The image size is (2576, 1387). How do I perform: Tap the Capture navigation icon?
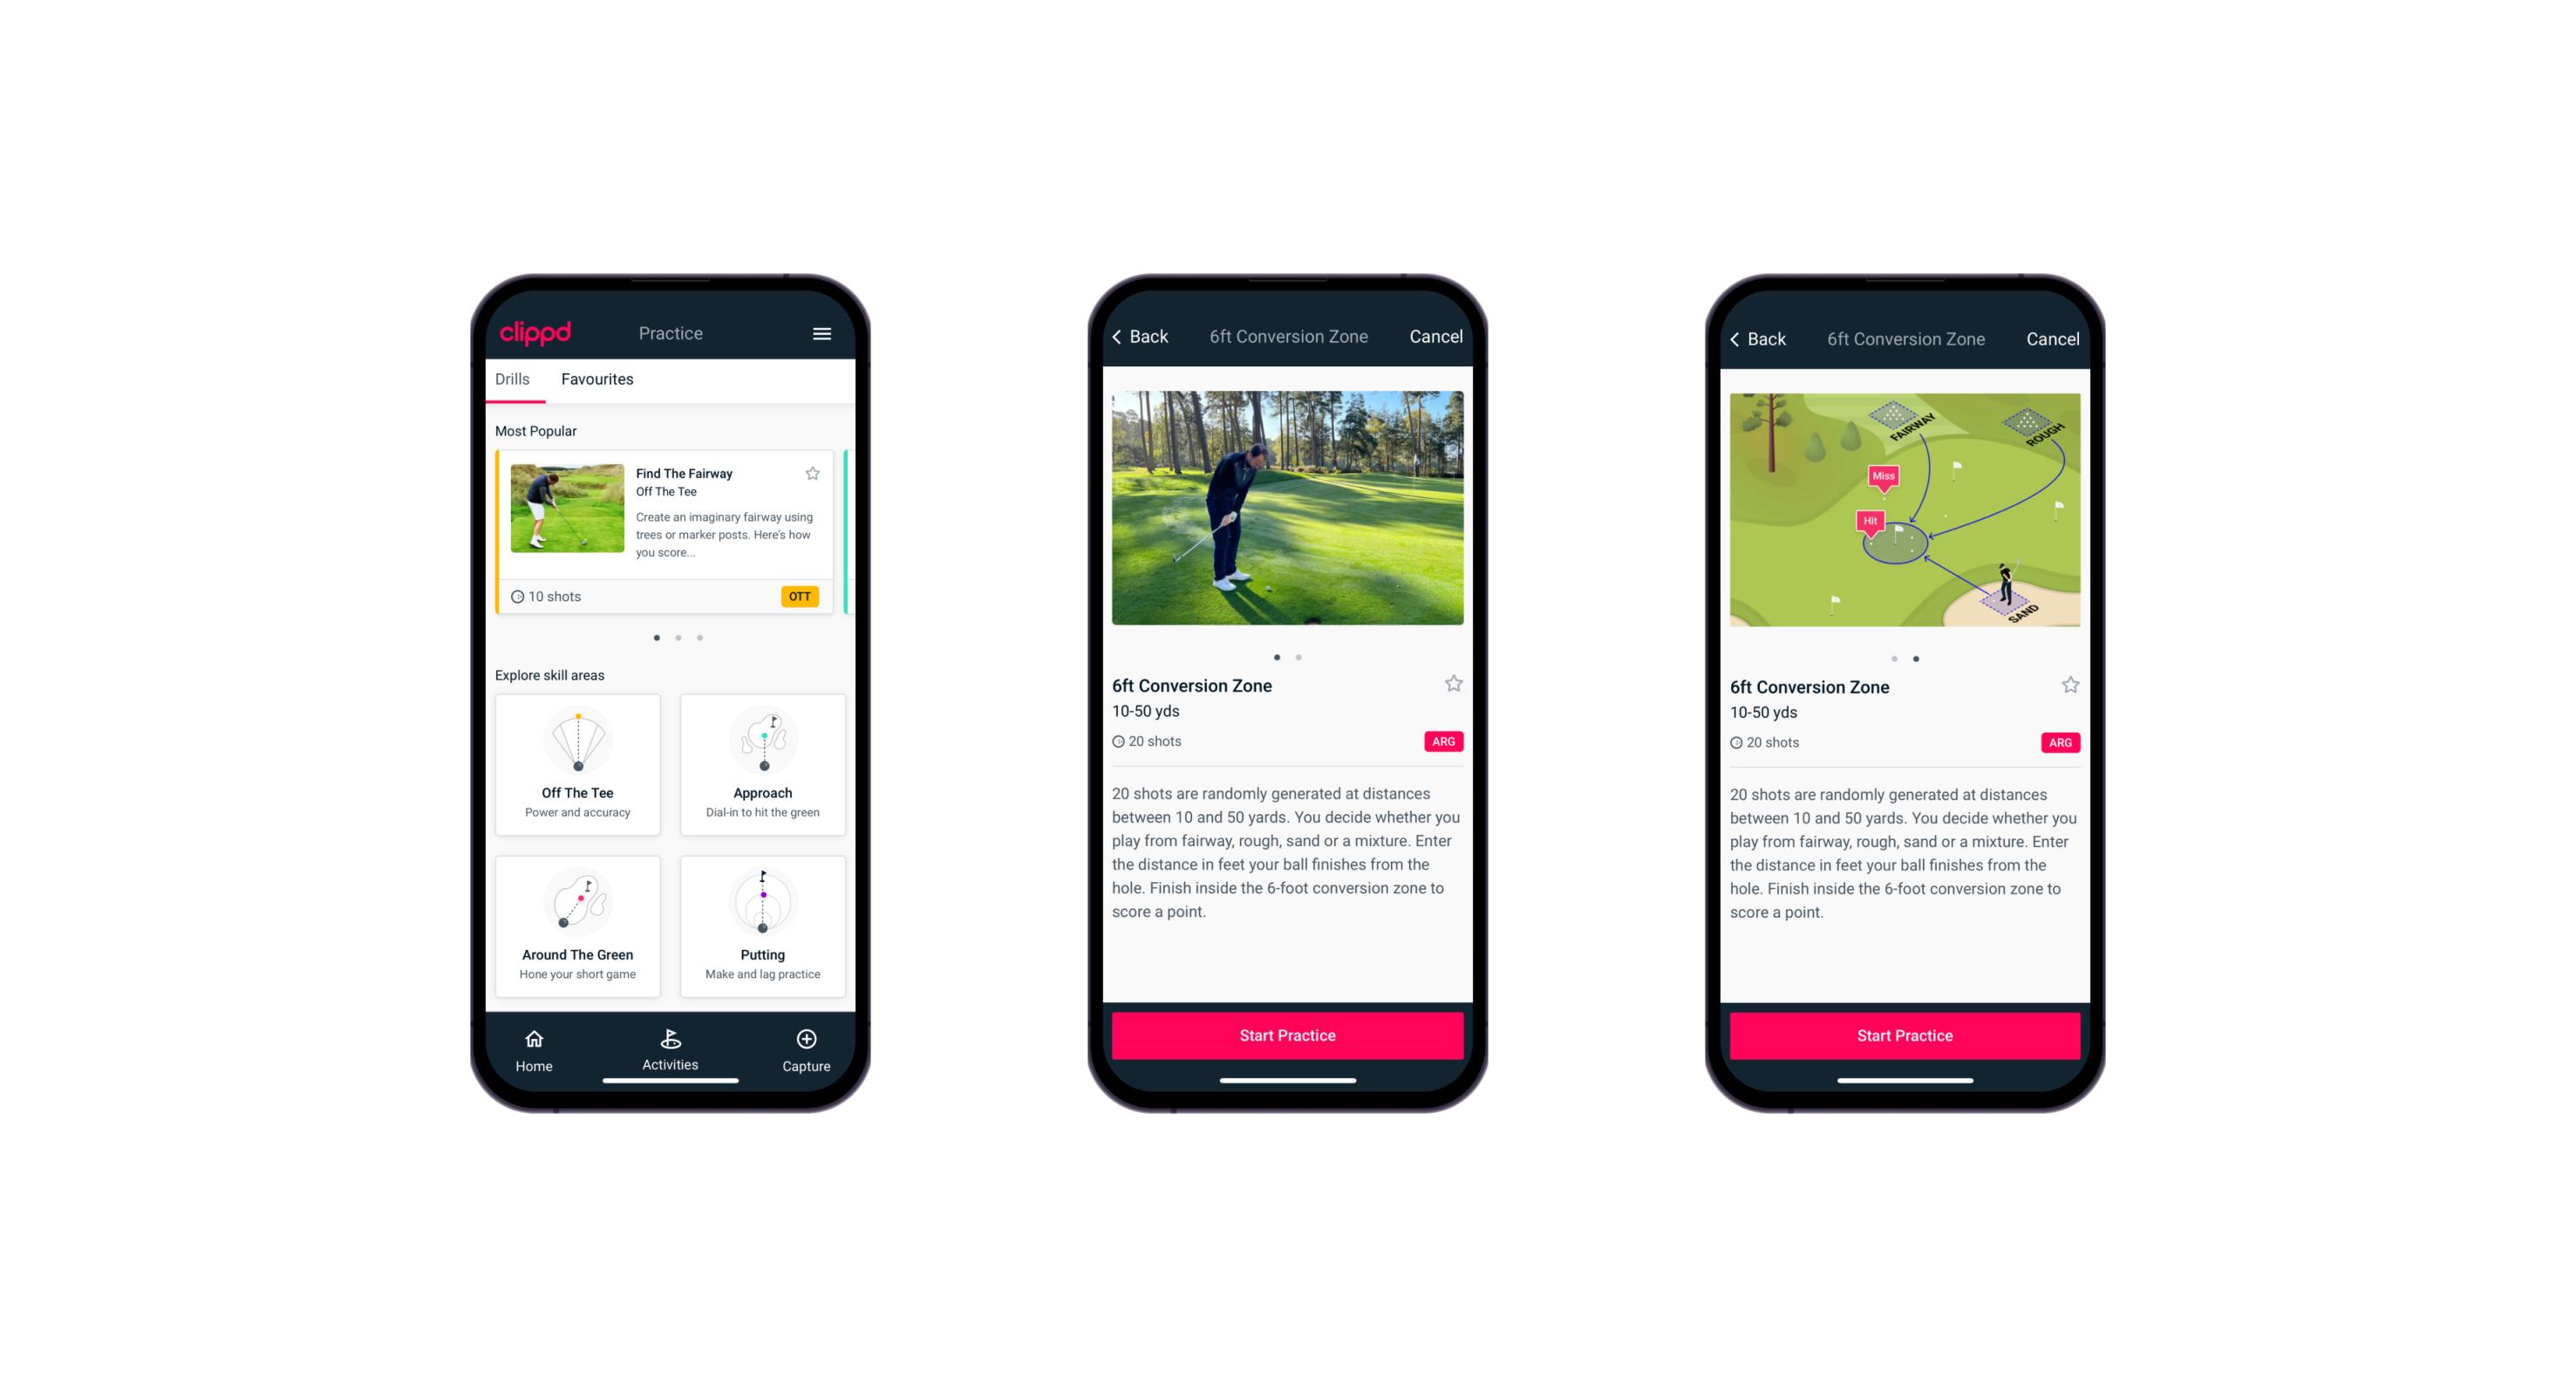click(806, 1039)
